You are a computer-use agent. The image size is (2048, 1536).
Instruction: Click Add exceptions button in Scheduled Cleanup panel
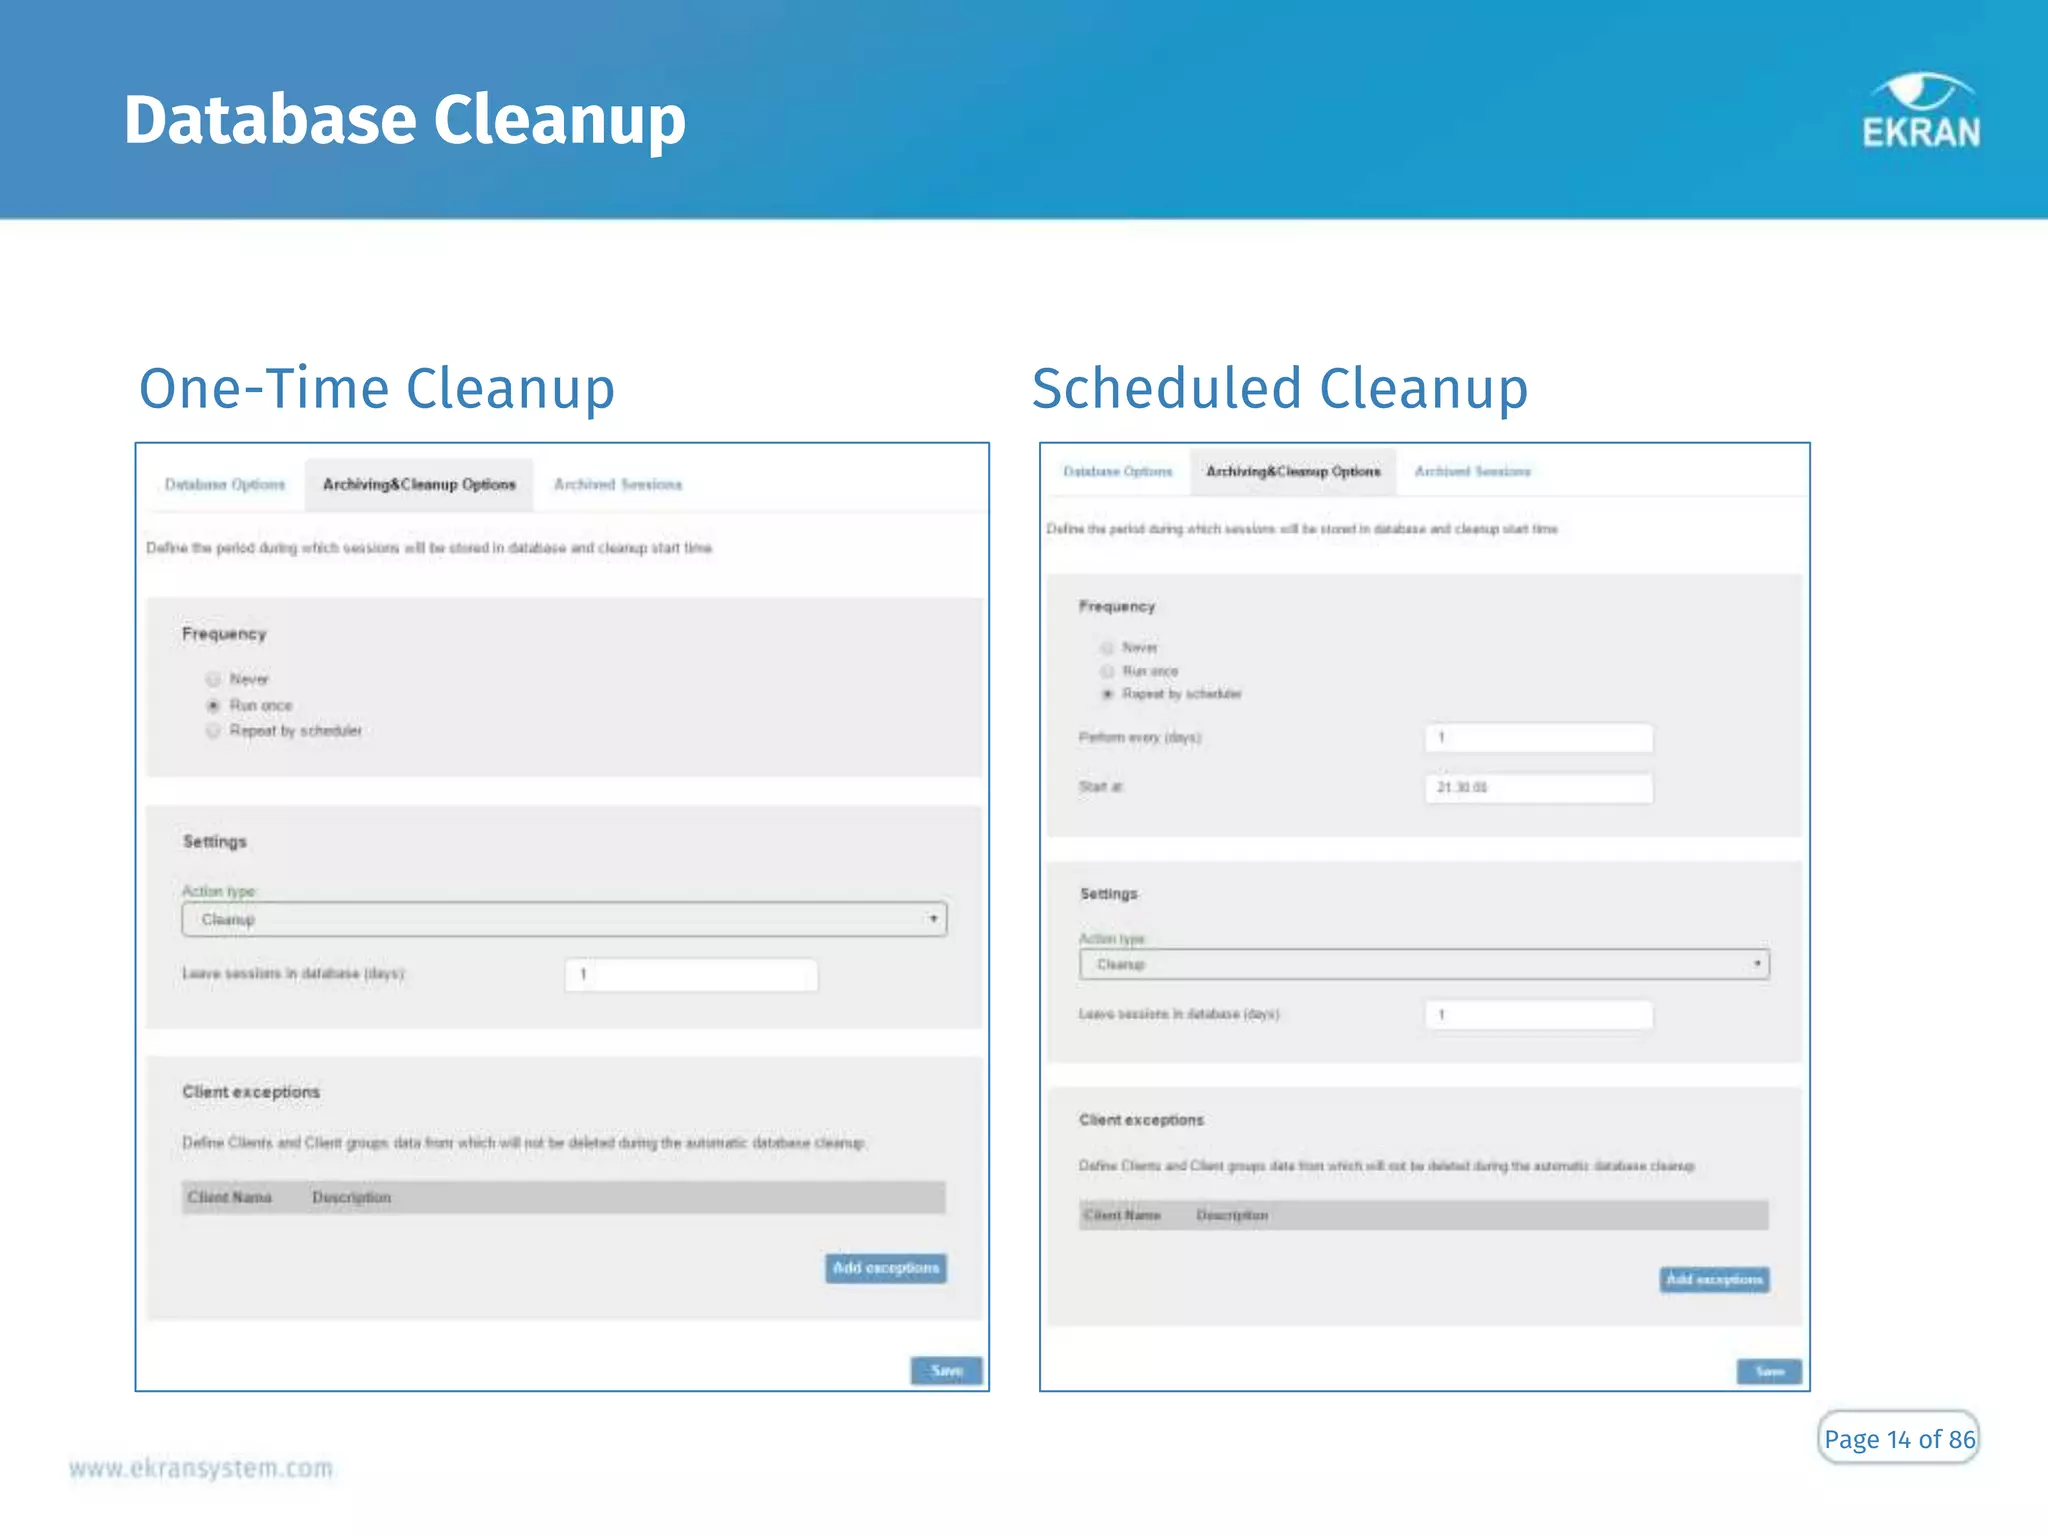point(1714,1280)
